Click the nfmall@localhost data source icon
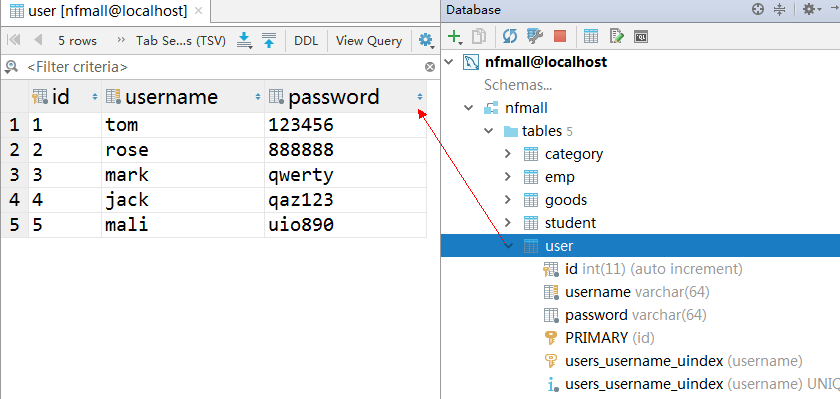840x399 pixels. (x=471, y=62)
